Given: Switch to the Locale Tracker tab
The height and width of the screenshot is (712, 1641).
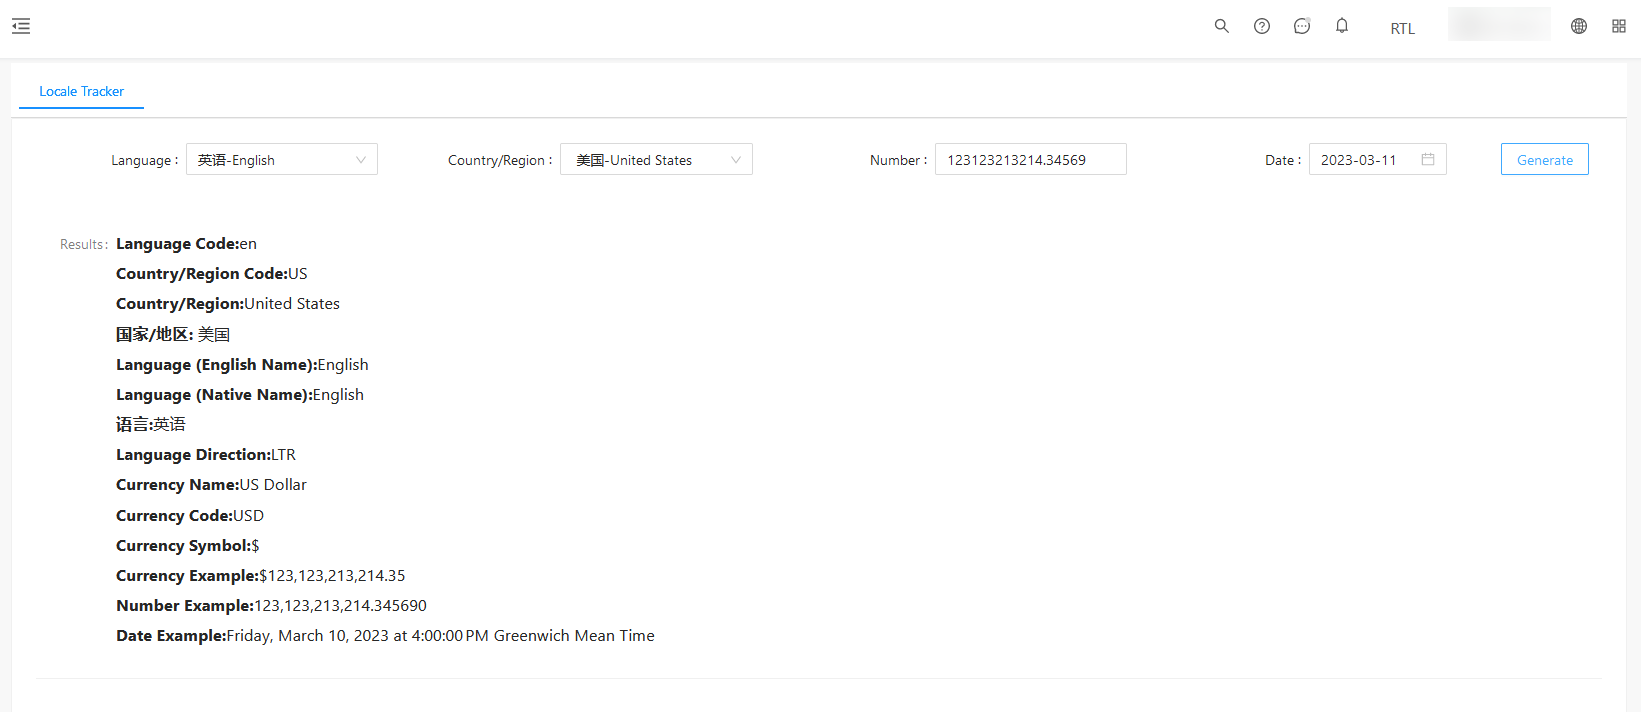Looking at the screenshot, I should point(82,91).
